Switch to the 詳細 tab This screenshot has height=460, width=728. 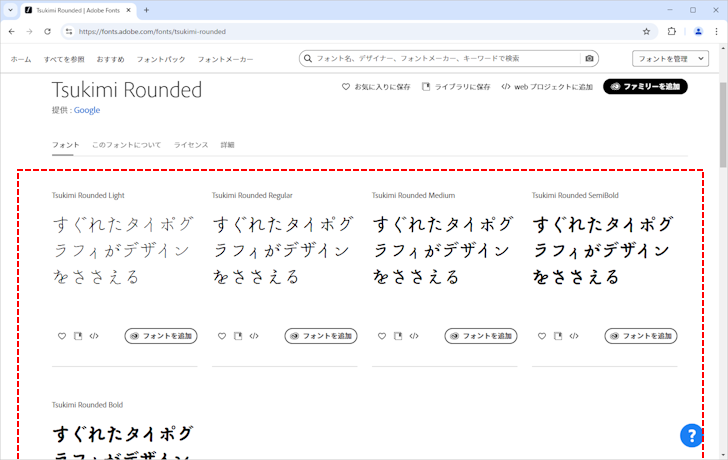click(228, 145)
